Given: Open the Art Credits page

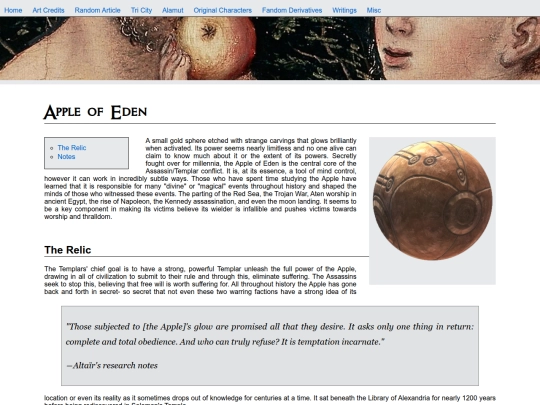Looking at the screenshot, I should tap(48, 10).
